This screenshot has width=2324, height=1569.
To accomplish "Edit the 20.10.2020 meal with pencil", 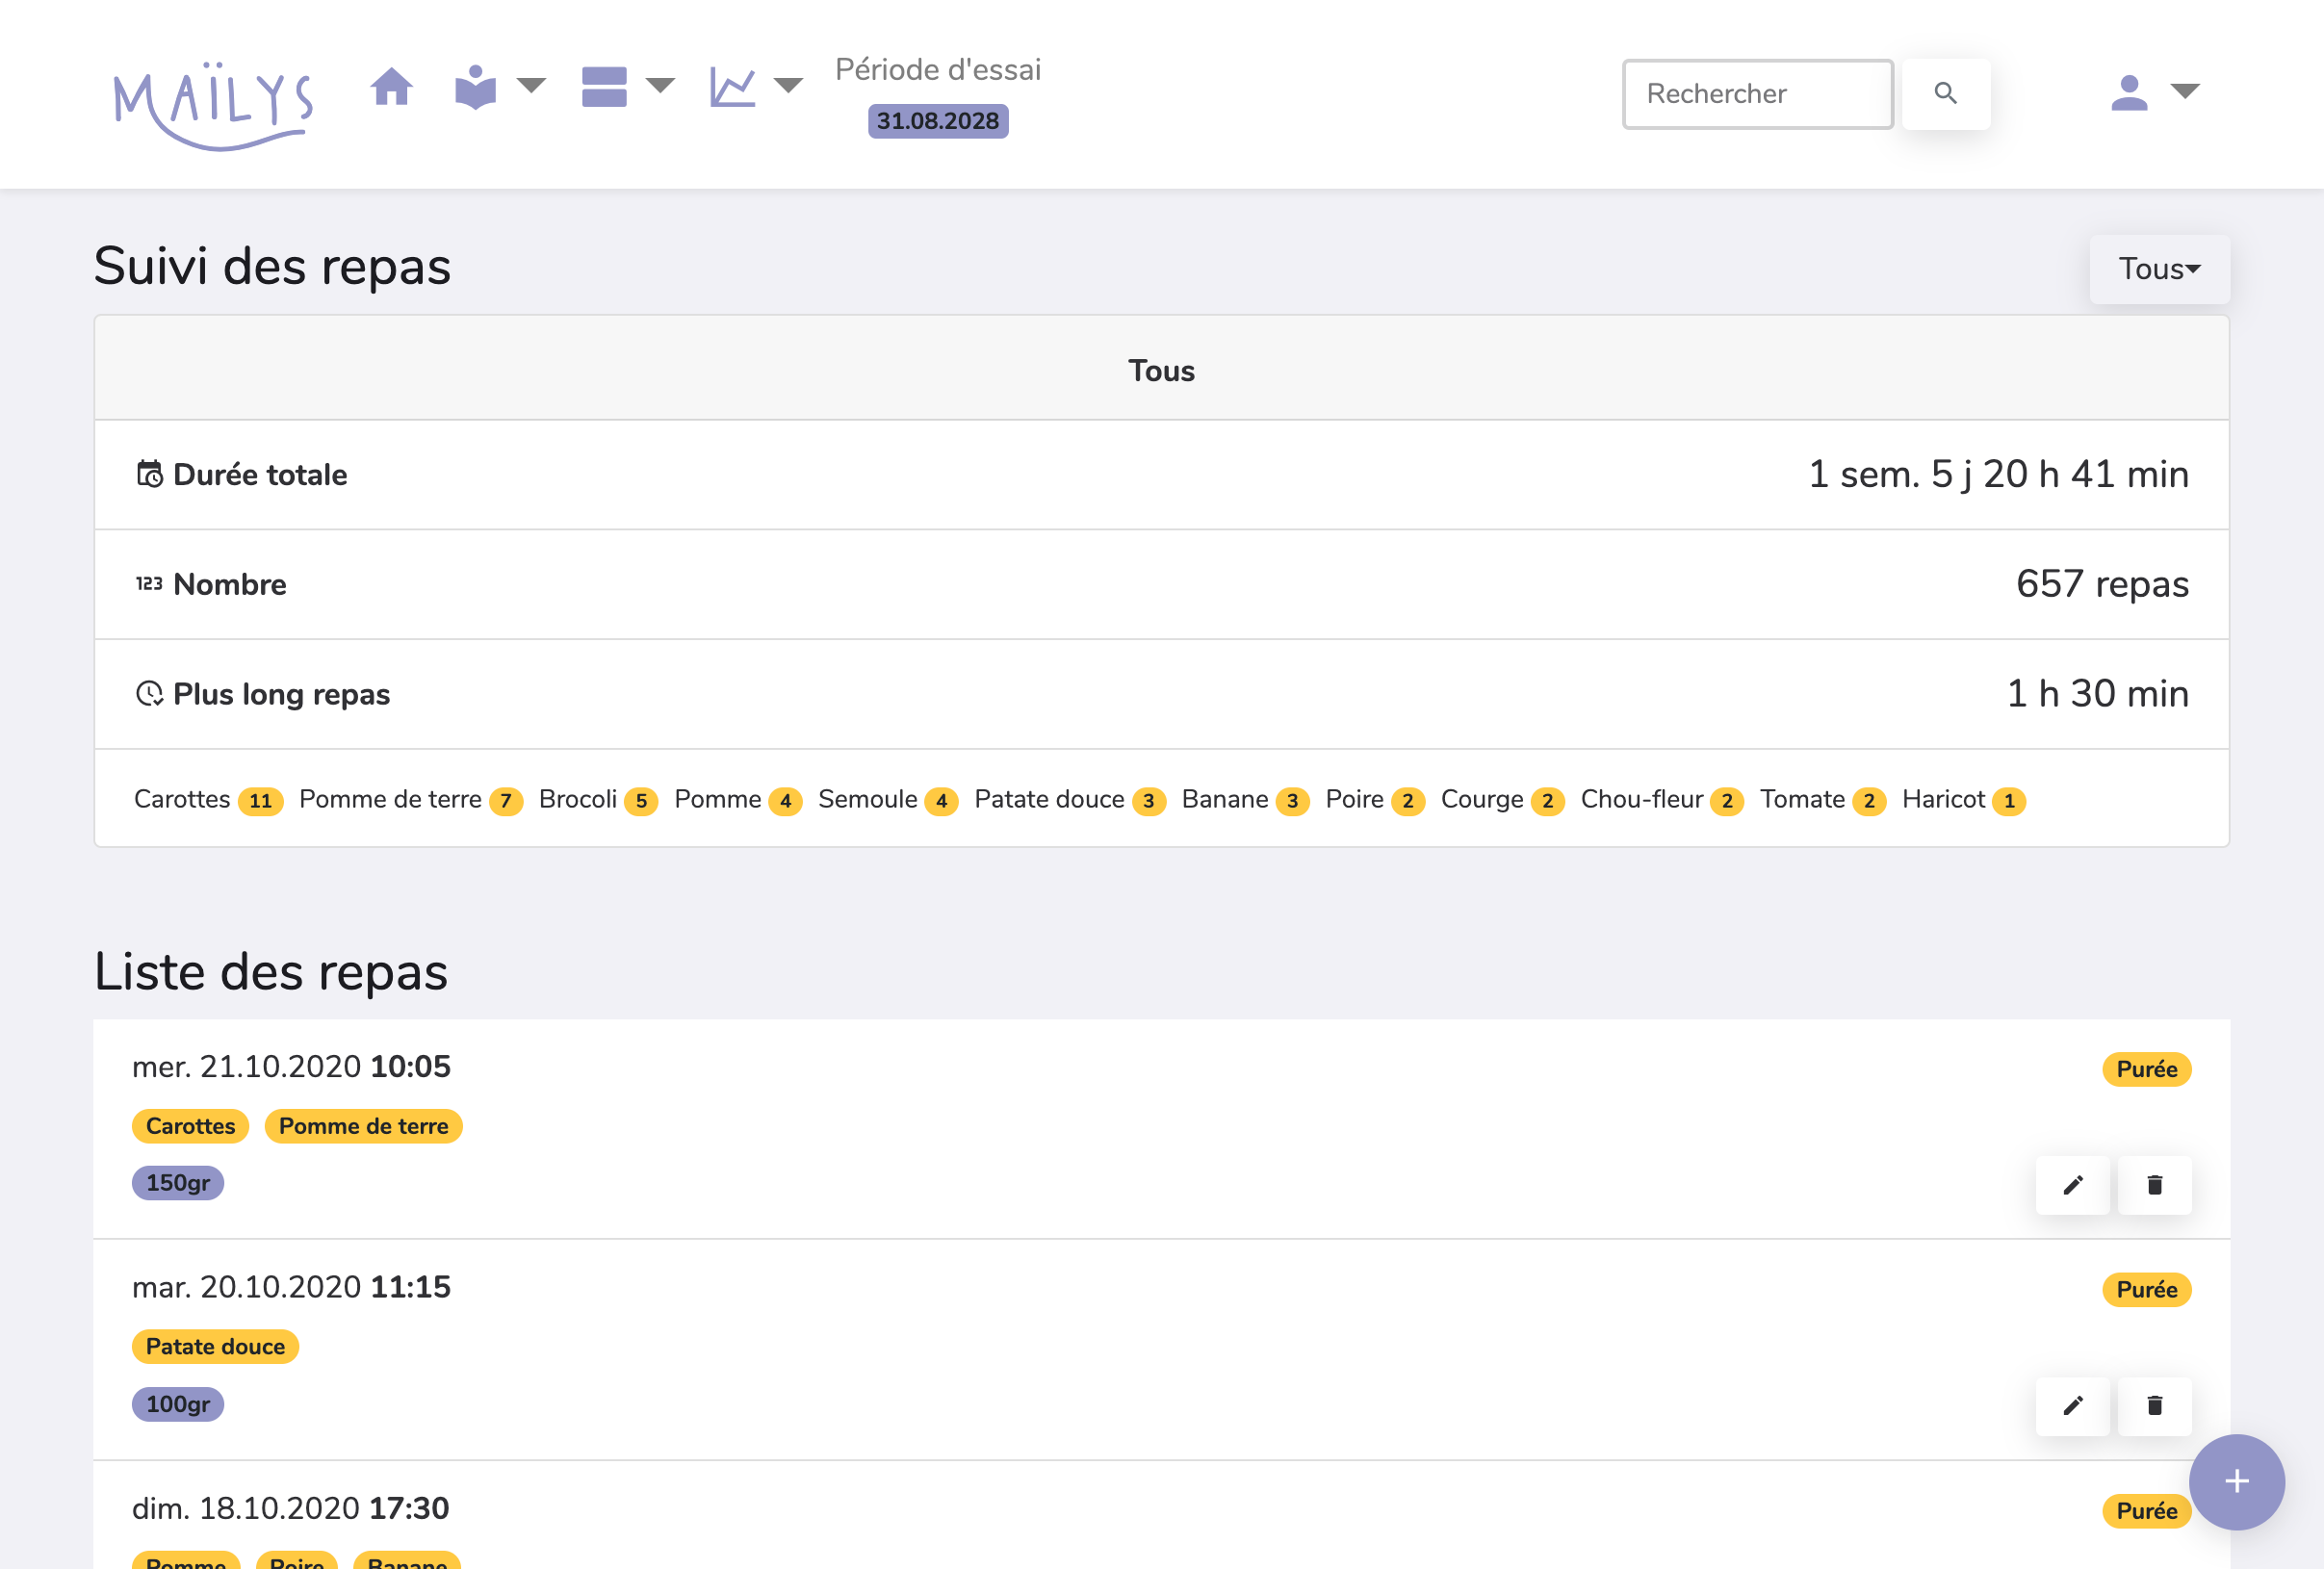I will pyautogui.click(x=2073, y=1406).
